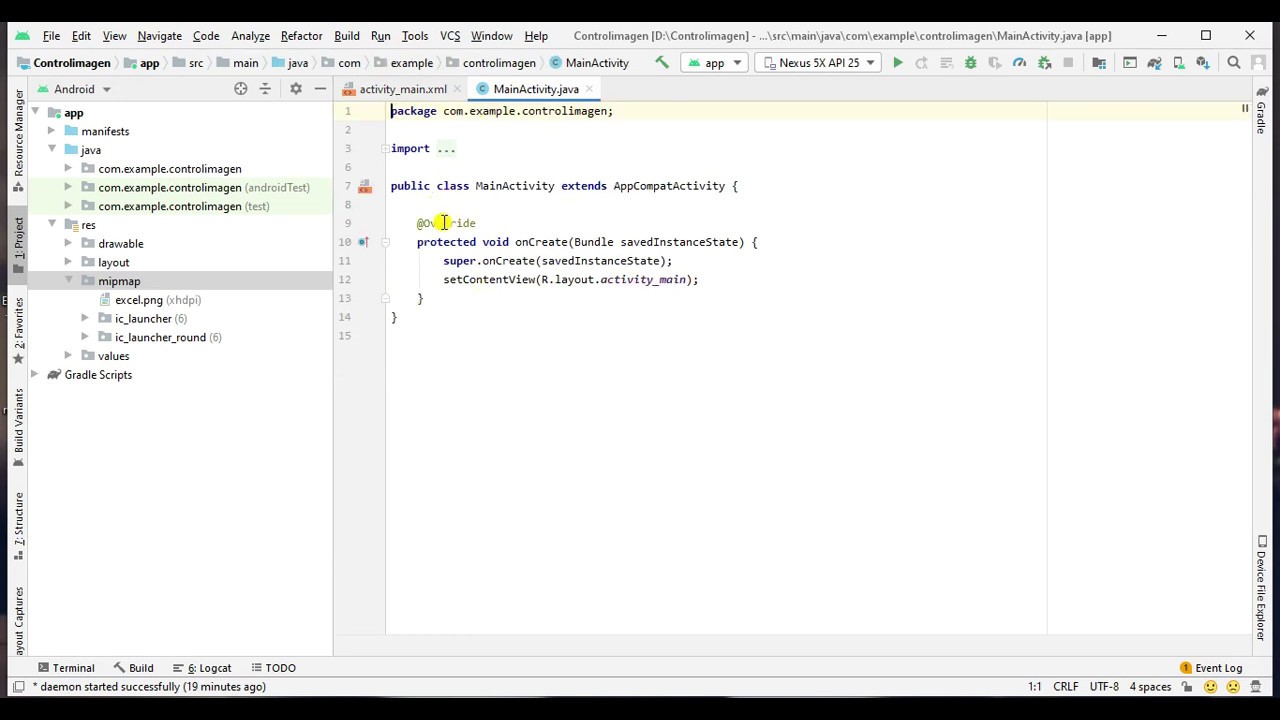
Task: Open the app run configuration dropdown
Action: pos(714,62)
